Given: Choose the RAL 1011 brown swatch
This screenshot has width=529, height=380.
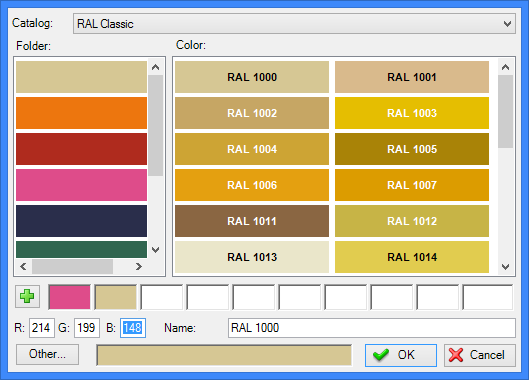Looking at the screenshot, I should click(252, 221).
